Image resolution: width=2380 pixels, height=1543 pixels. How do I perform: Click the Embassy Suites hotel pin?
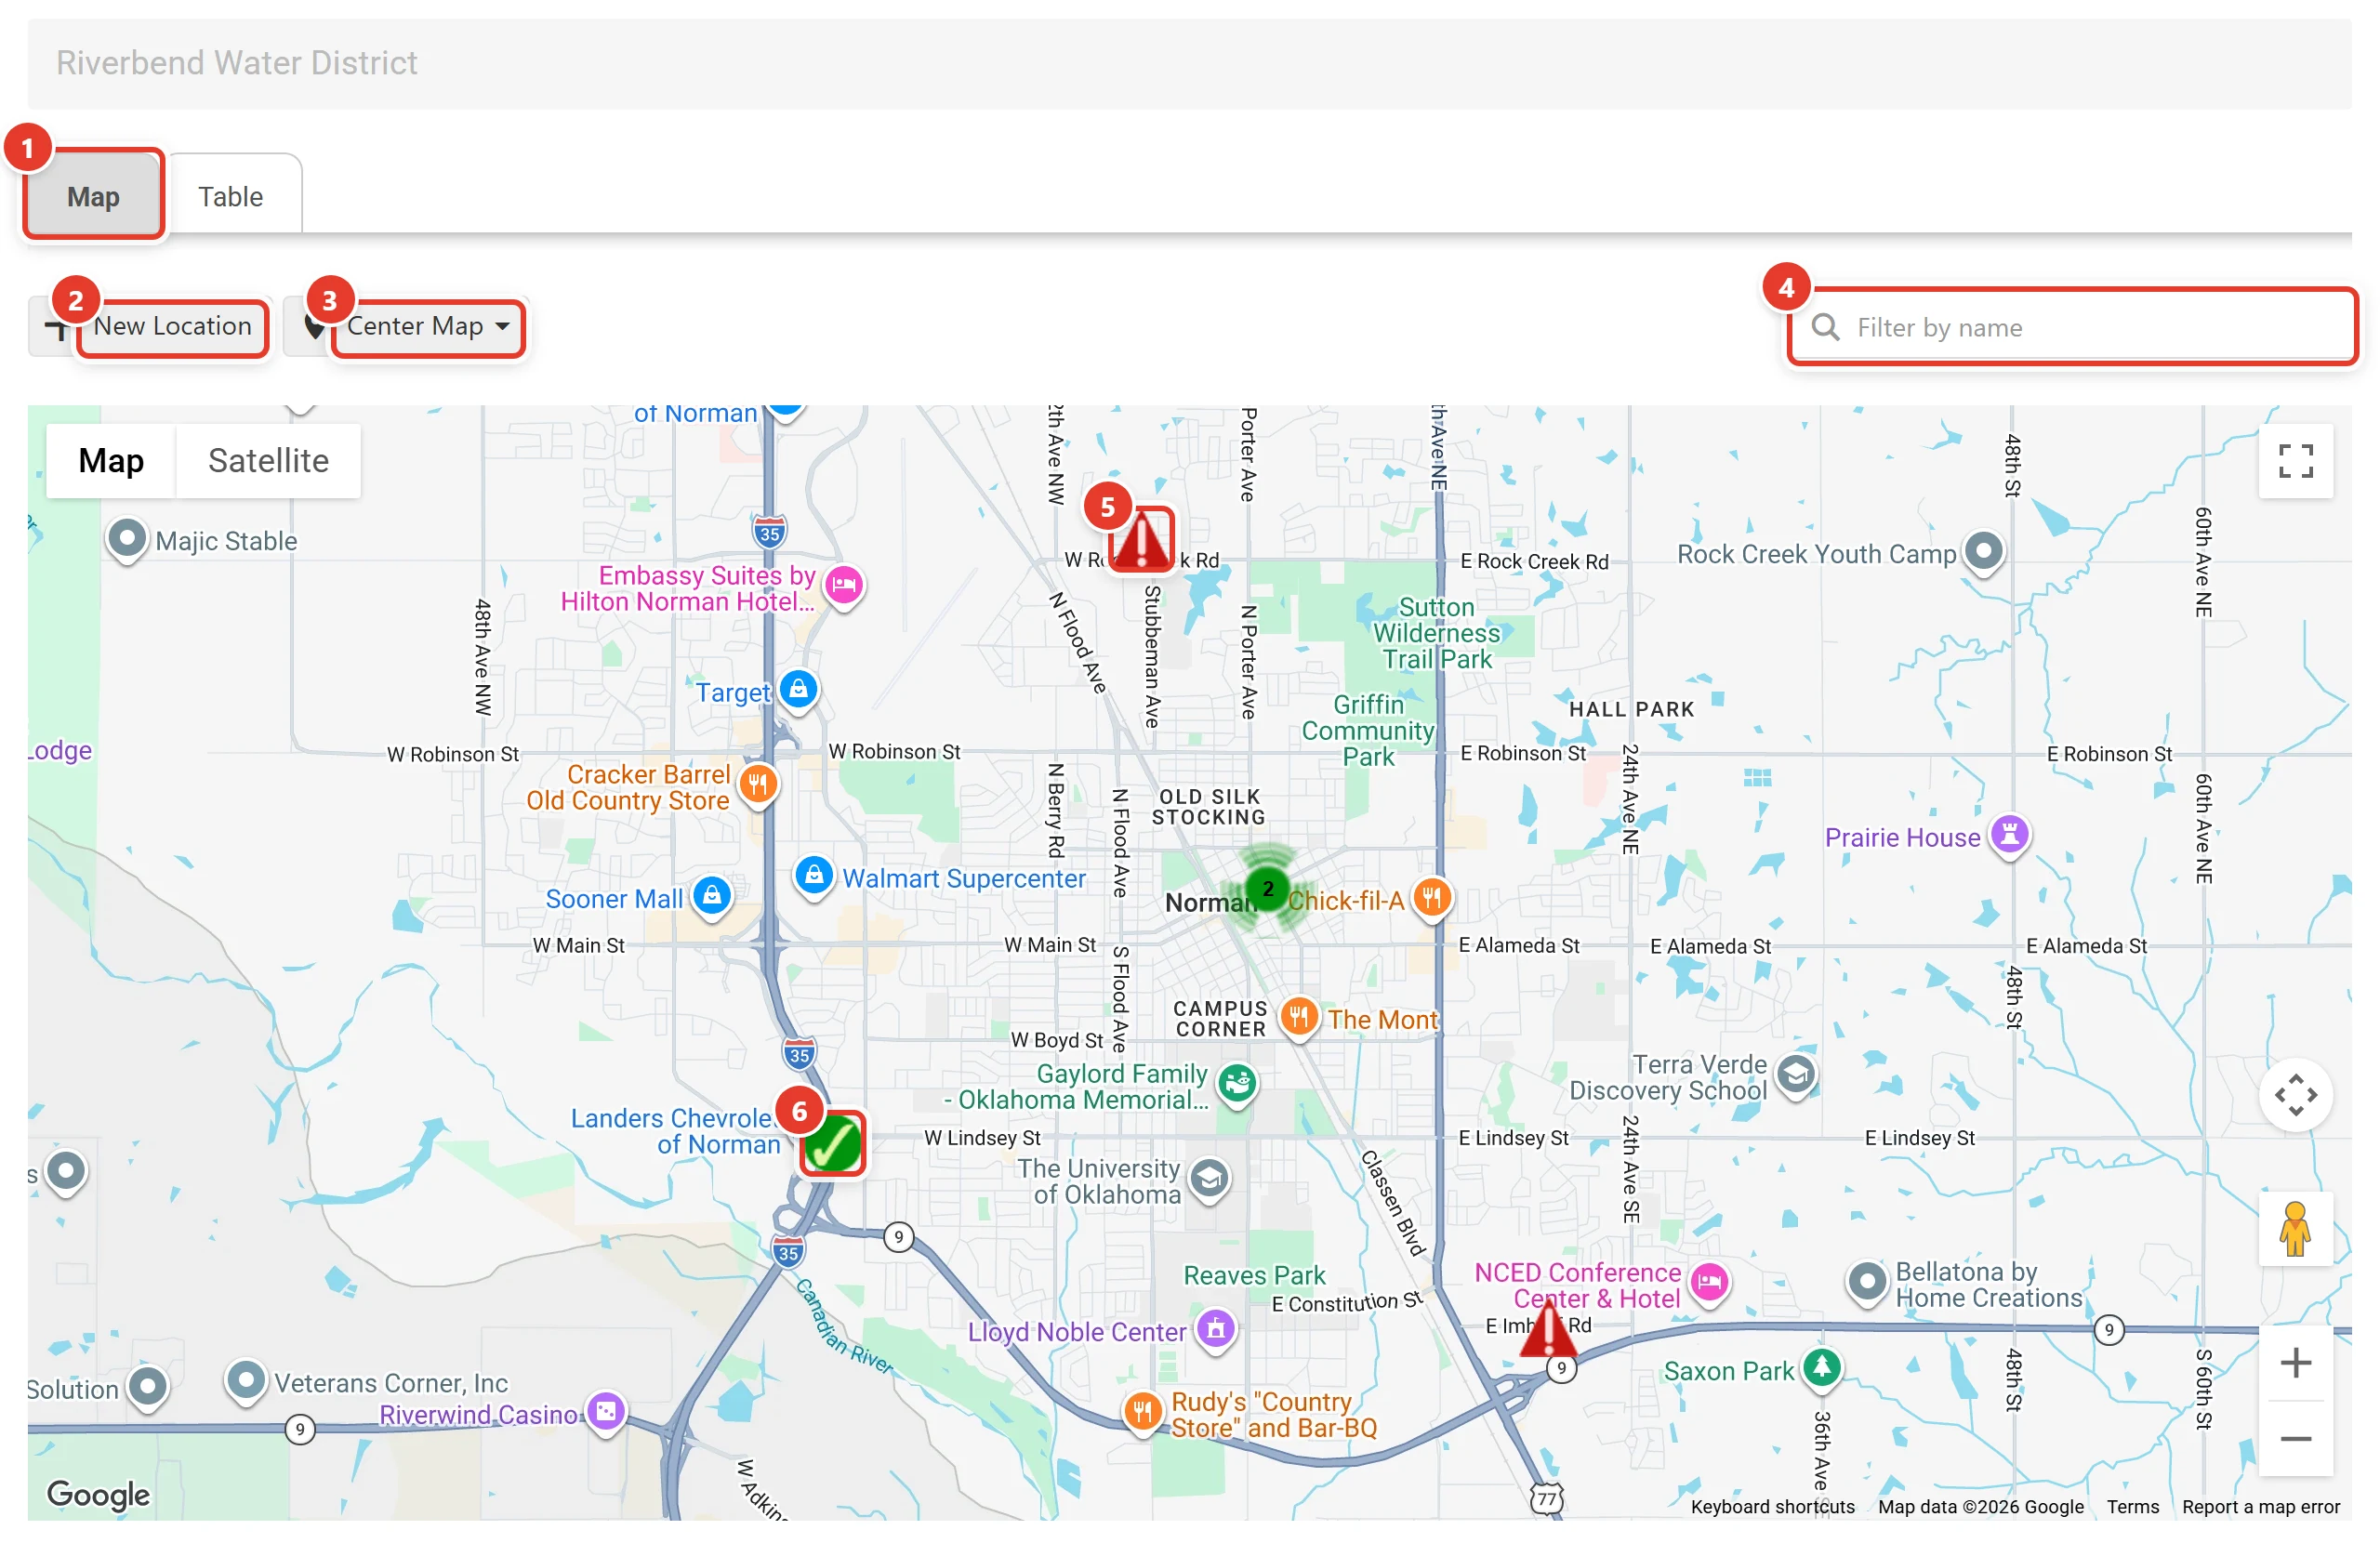[x=844, y=586]
